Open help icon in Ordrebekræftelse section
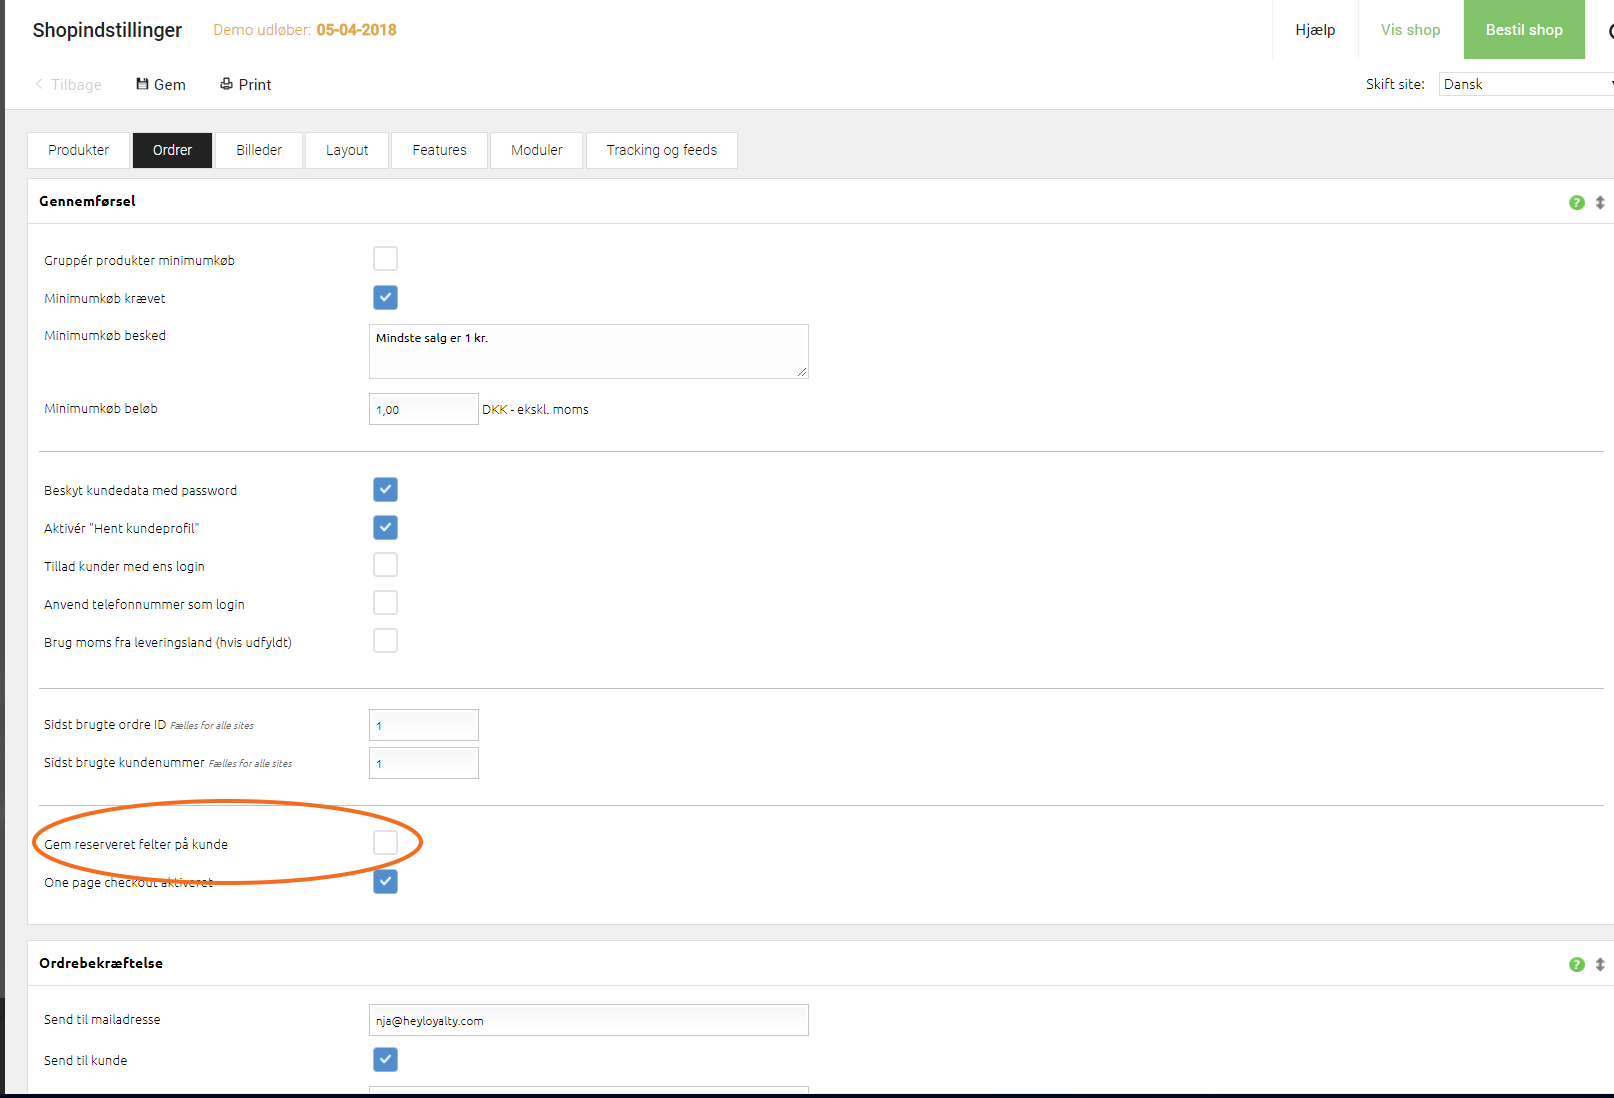The image size is (1614, 1098). [1577, 964]
